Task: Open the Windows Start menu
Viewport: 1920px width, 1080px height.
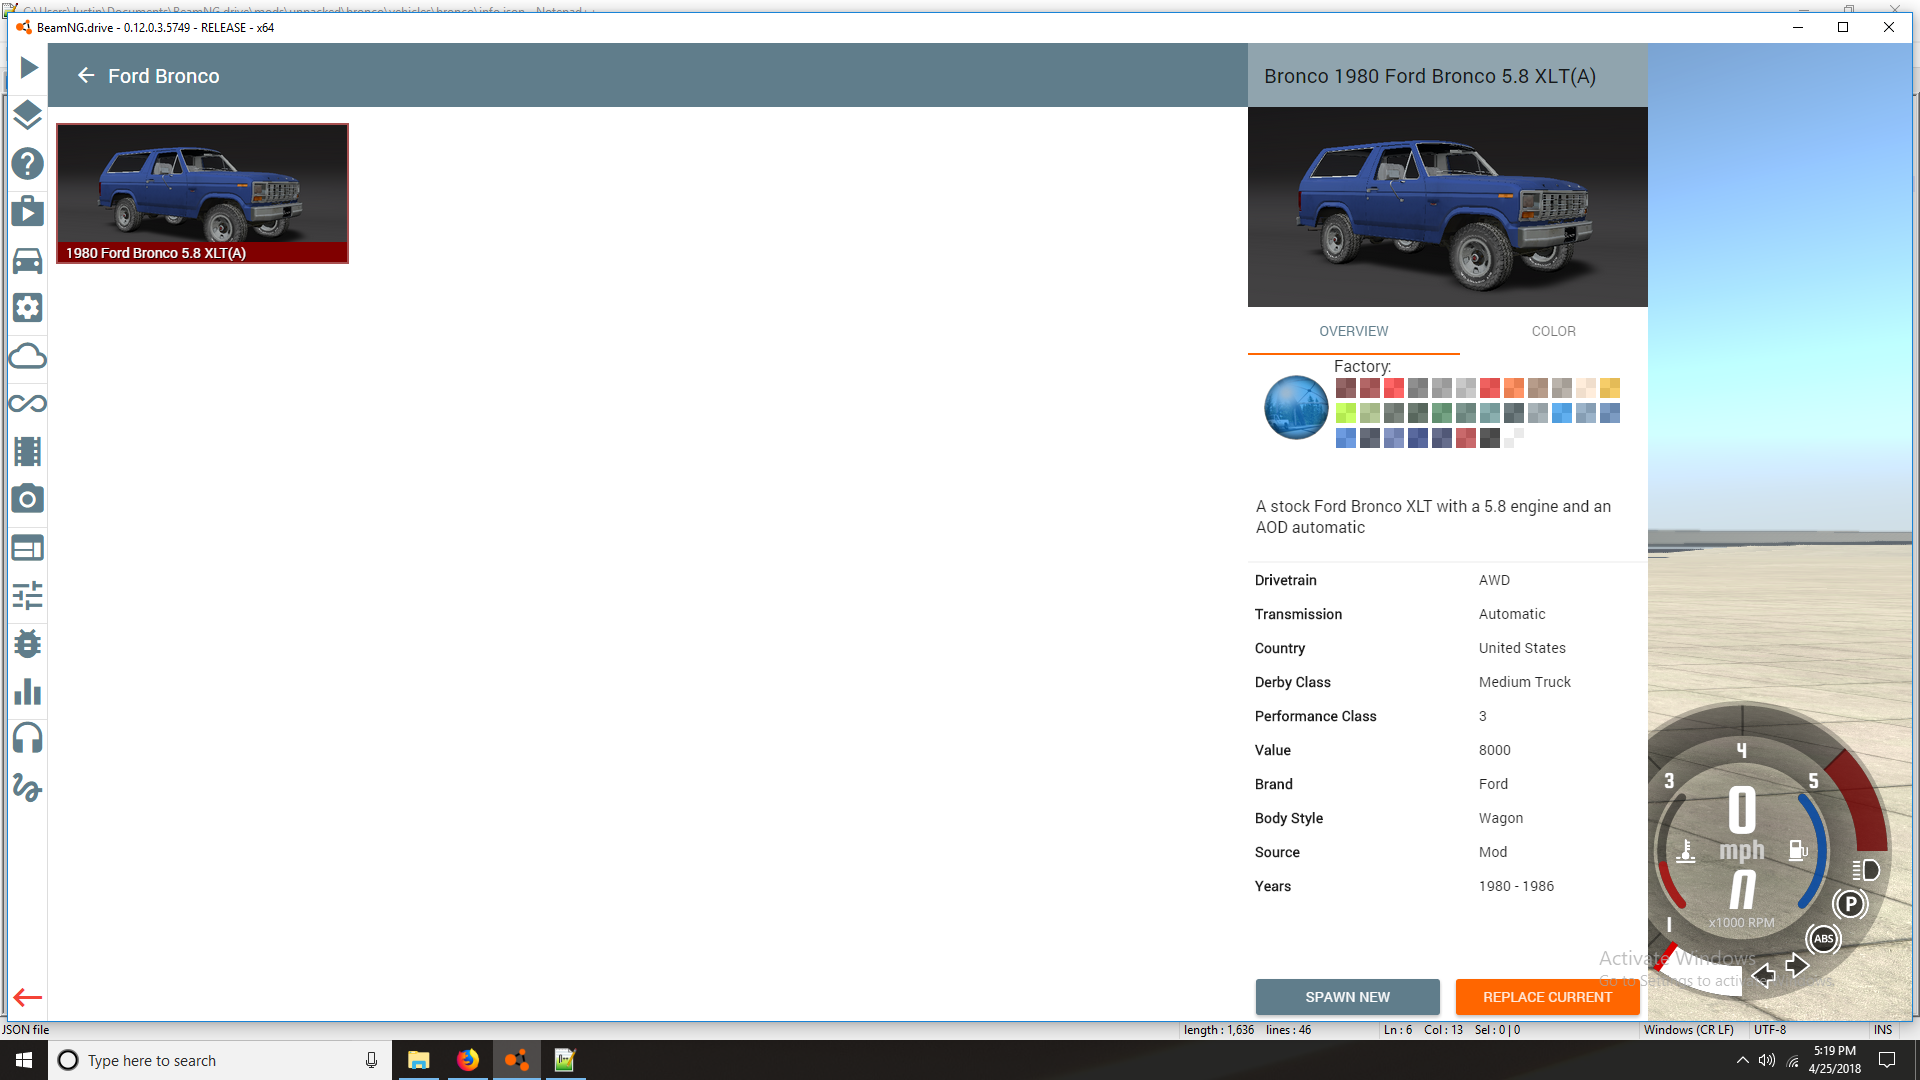Action: (24, 1060)
